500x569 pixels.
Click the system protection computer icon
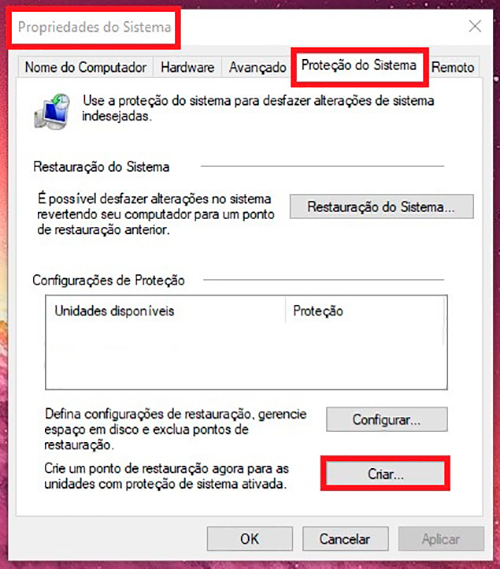(x=53, y=111)
